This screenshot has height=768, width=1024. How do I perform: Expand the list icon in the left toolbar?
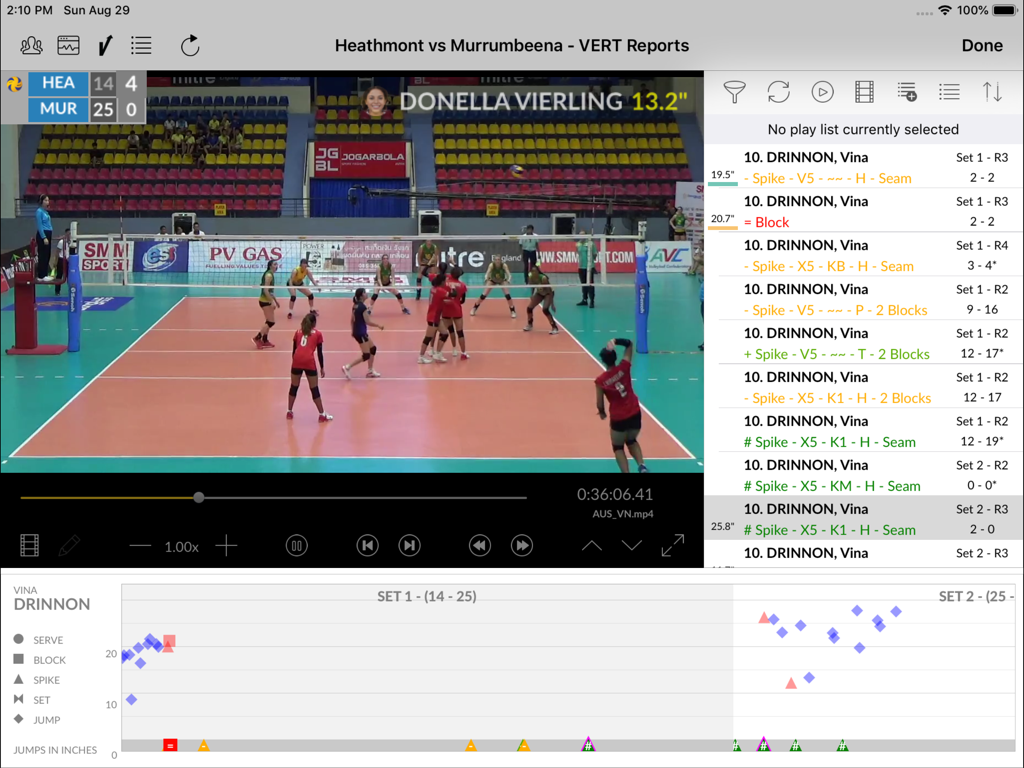point(140,45)
